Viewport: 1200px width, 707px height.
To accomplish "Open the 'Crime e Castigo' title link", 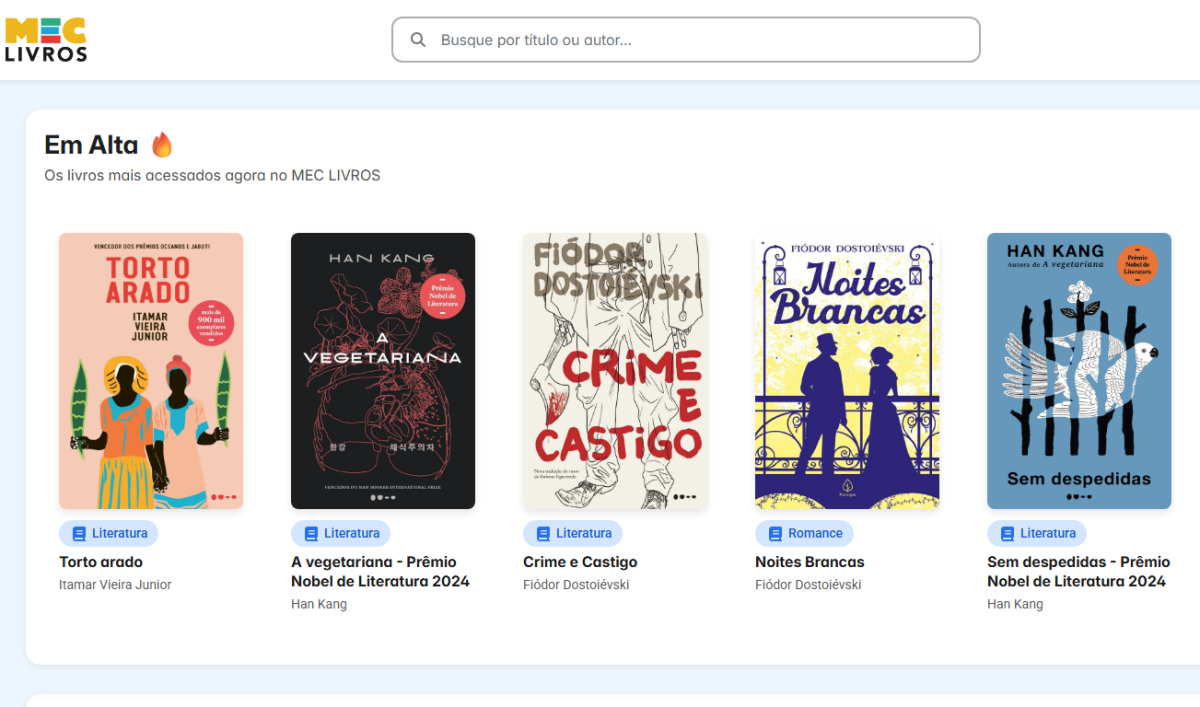I will [580, 562].
